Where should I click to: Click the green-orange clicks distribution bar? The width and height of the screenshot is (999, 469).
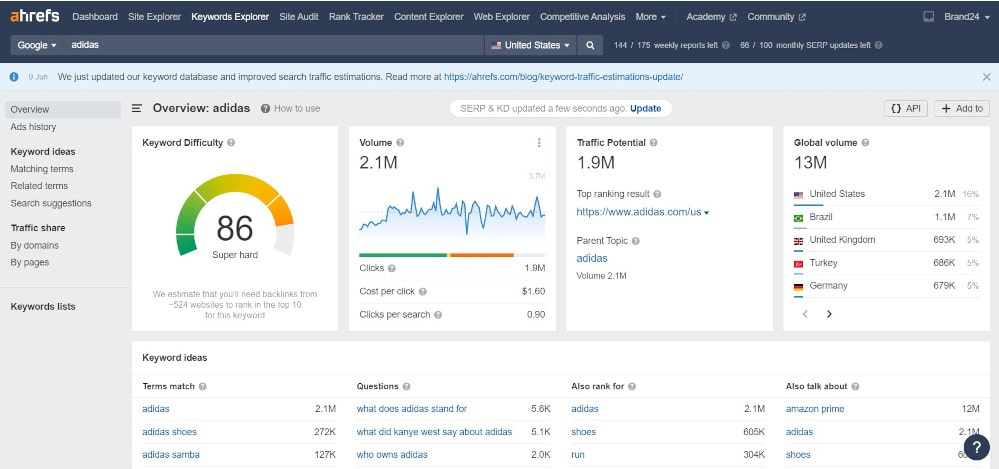click(x=452, y=255)
